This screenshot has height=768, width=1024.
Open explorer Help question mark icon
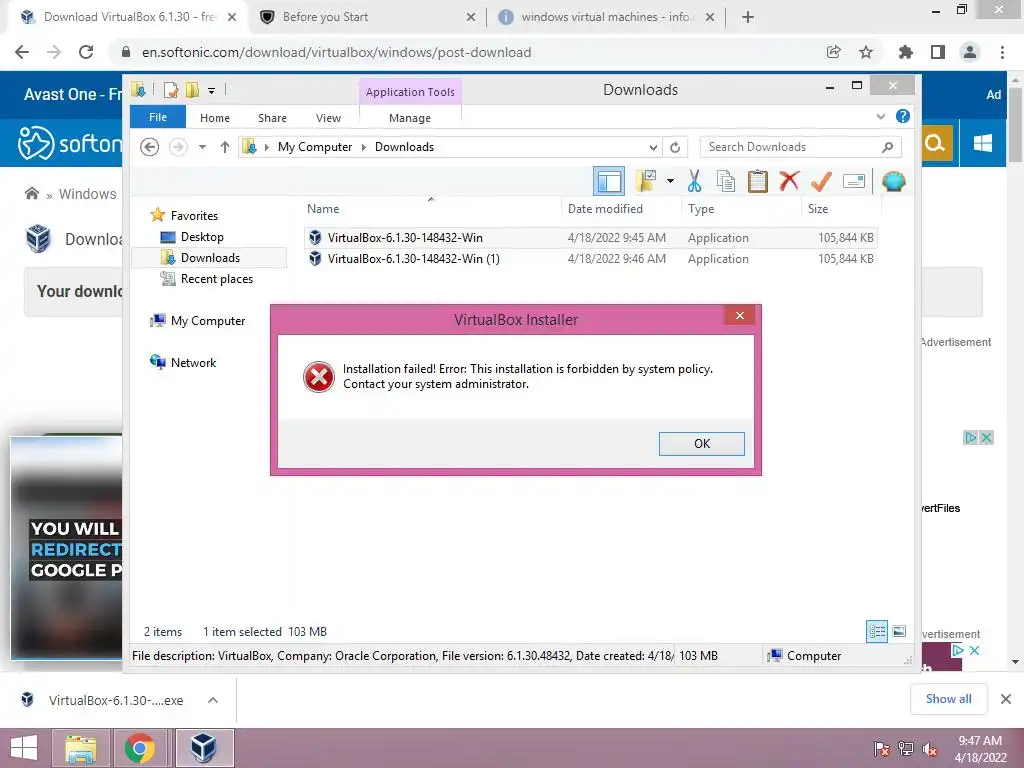(903, 116)
